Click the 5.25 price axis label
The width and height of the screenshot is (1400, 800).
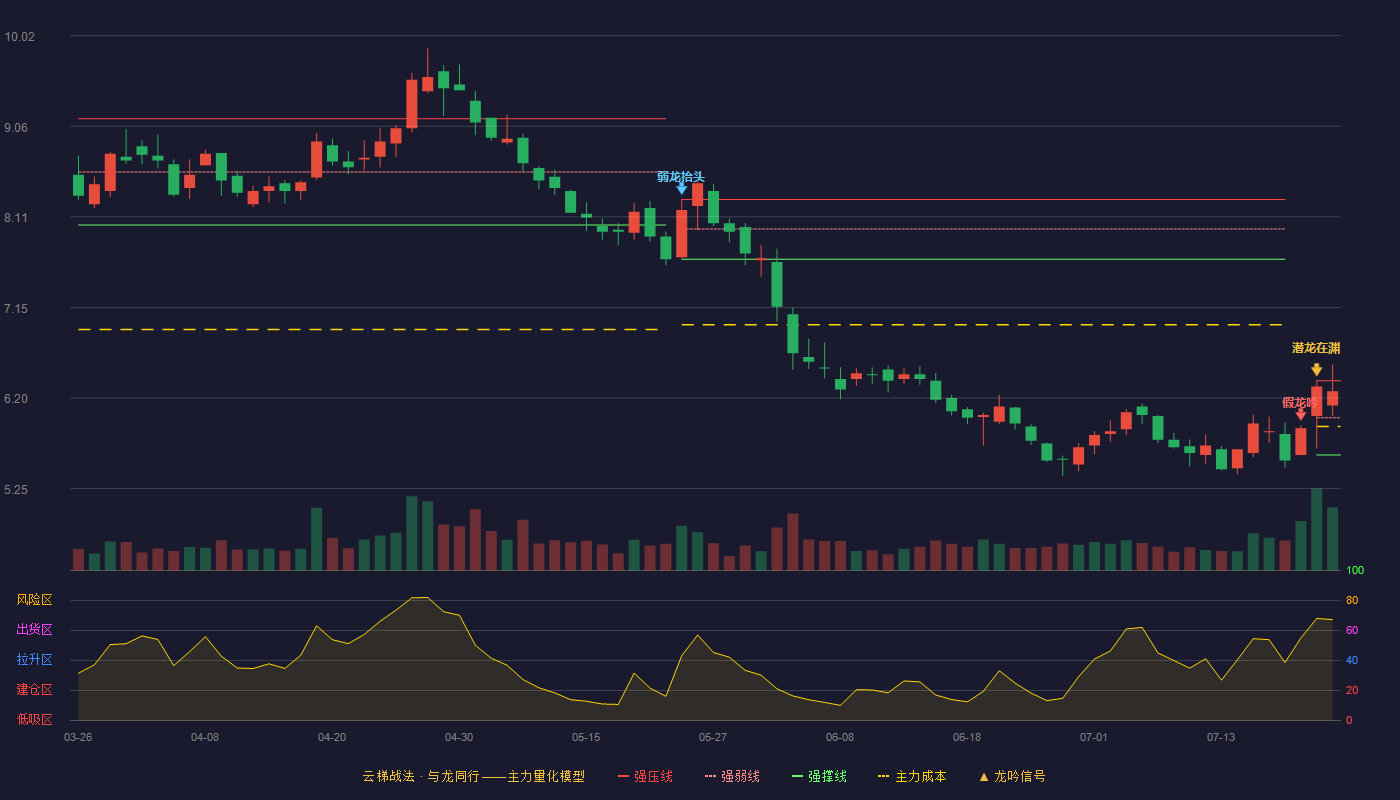[16, 490]
